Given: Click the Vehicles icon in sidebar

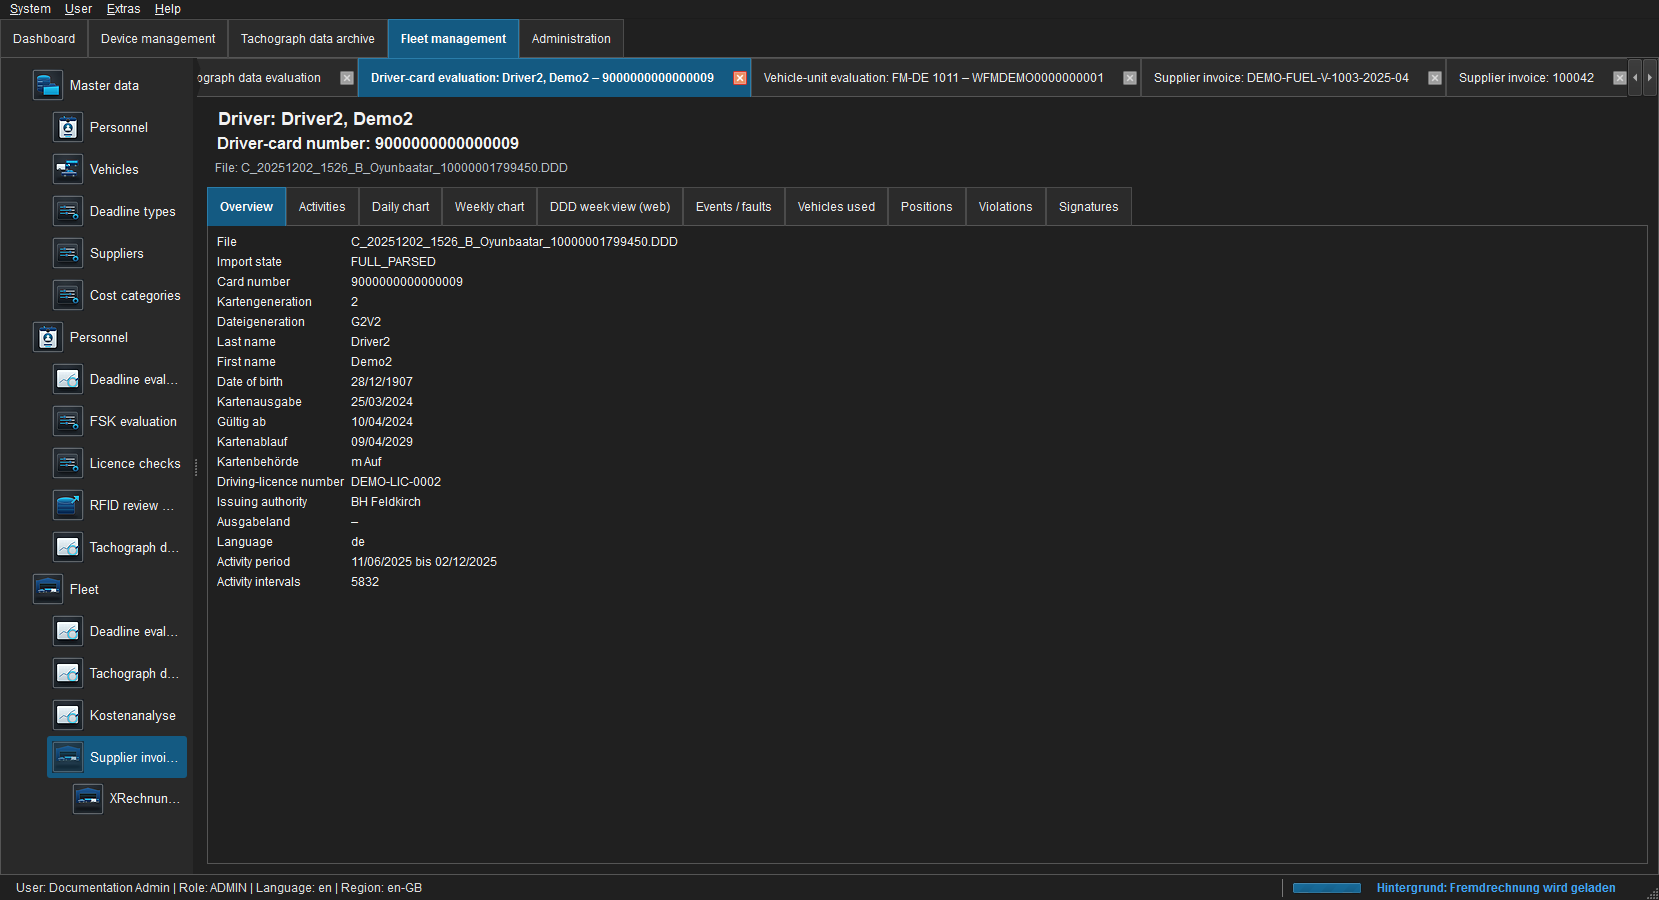Looking at the screenshot, I should point(68,170).
